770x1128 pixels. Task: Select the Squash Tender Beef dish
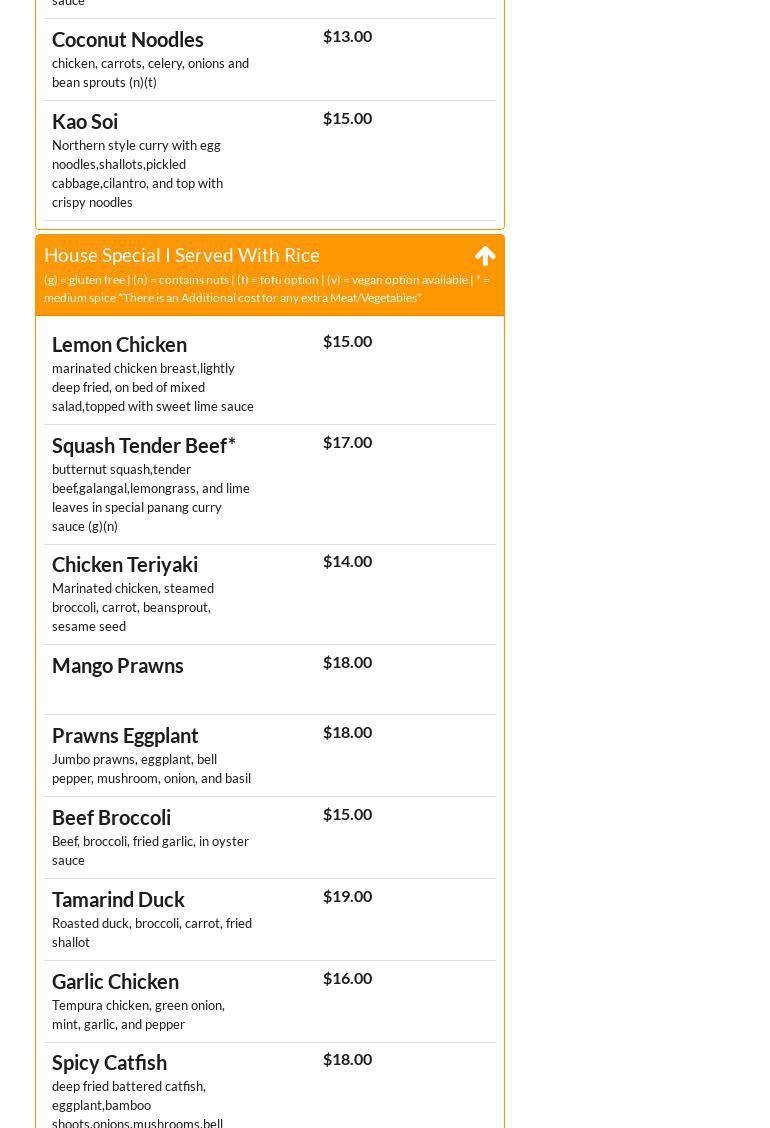pyautogui.click(x=143, y=445)
